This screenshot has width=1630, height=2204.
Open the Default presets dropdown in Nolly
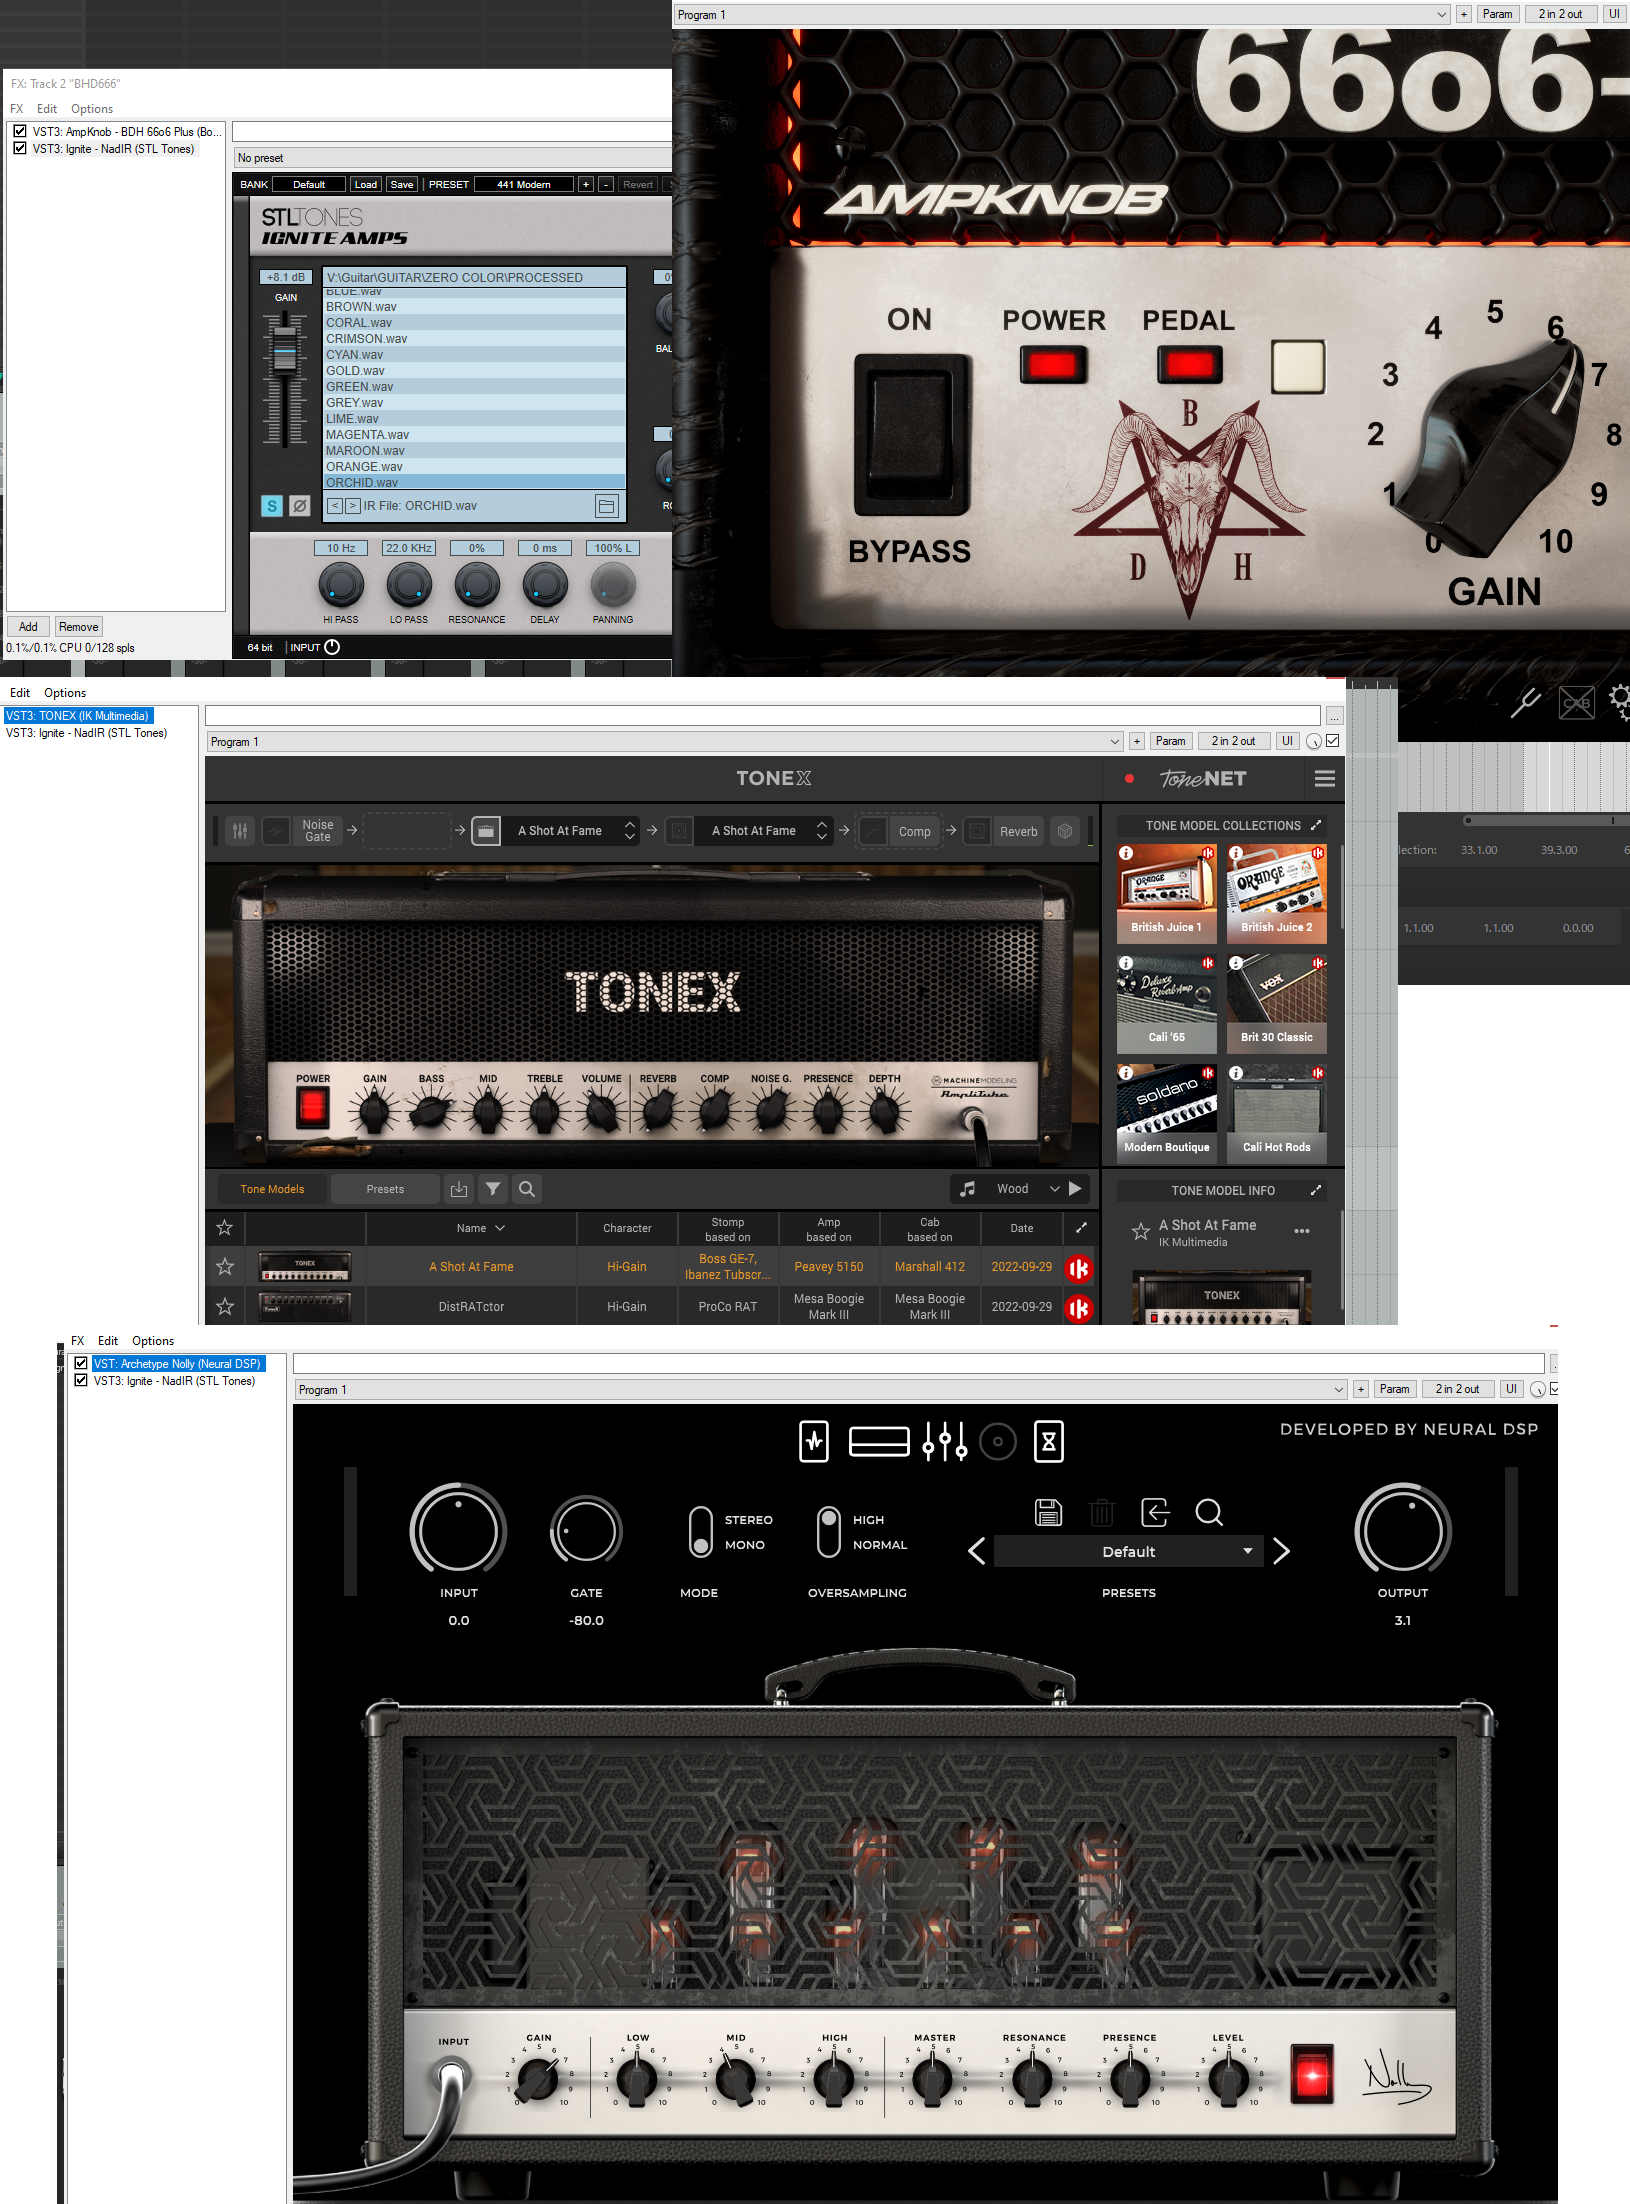click(x=1128, y=1551)
